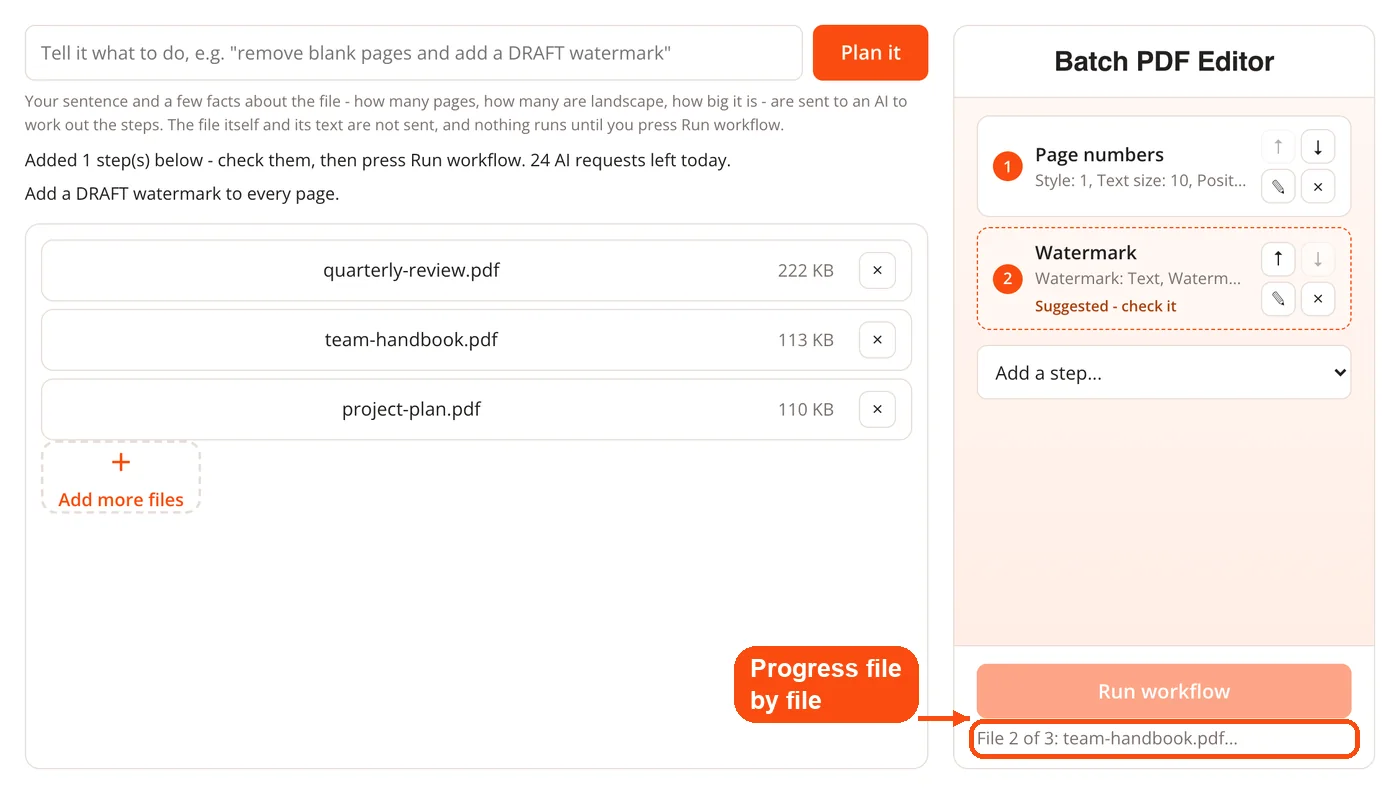Viewport: 1400px width, 794px height.
Task: Click the 113 KB file size
Action: (x=806, y=340)
